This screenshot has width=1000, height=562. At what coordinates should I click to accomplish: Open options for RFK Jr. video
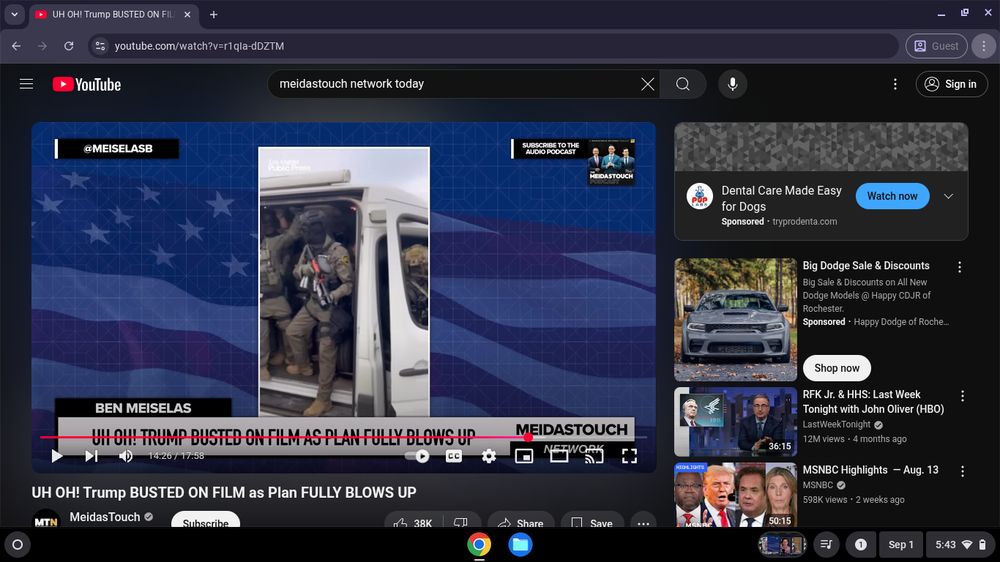coord(962,396)
